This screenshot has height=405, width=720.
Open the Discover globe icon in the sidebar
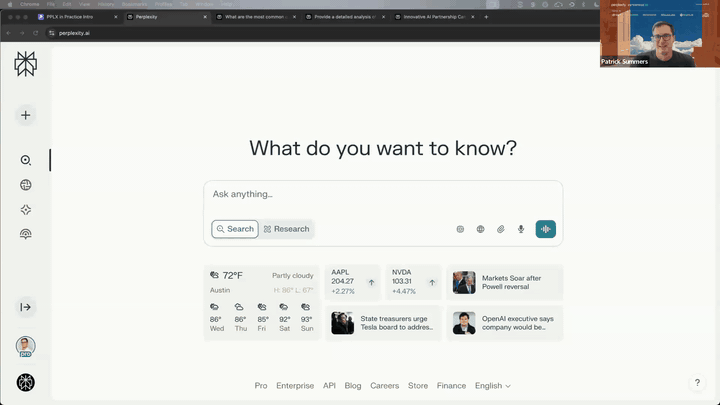click(25, 185)
